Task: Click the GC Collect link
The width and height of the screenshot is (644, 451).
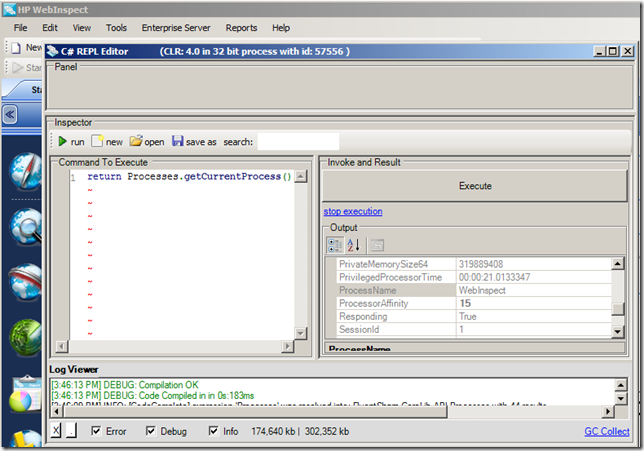Action: 607,431
